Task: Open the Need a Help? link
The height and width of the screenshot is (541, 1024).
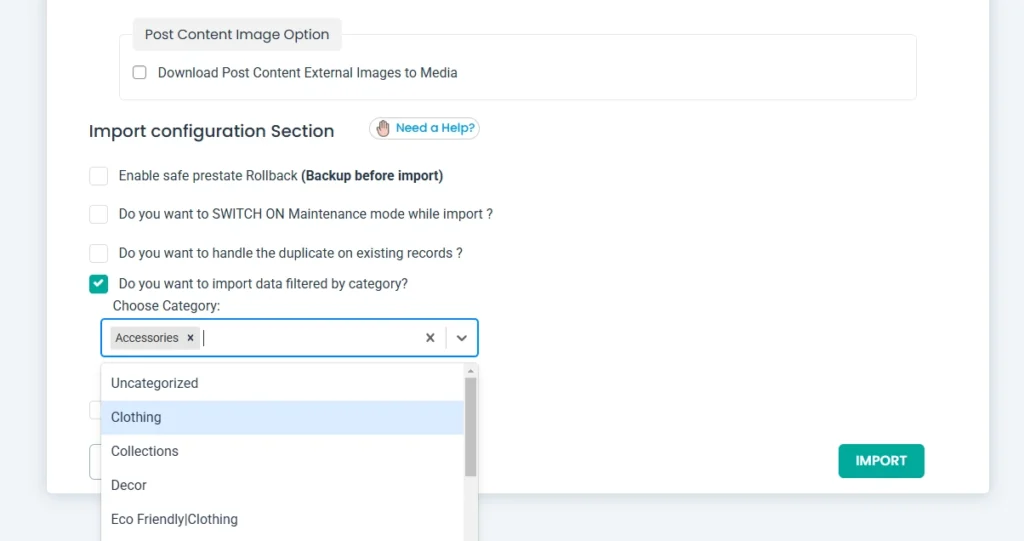Action: click(x=435, y=128)
